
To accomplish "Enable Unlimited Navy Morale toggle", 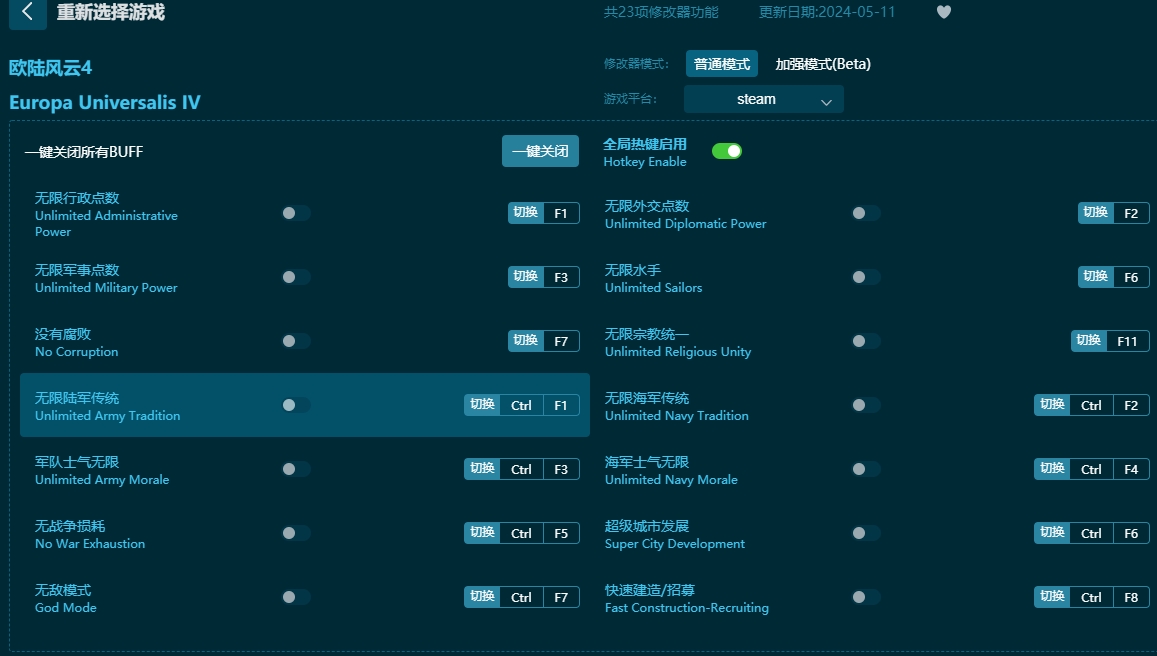I will point(866,469).
